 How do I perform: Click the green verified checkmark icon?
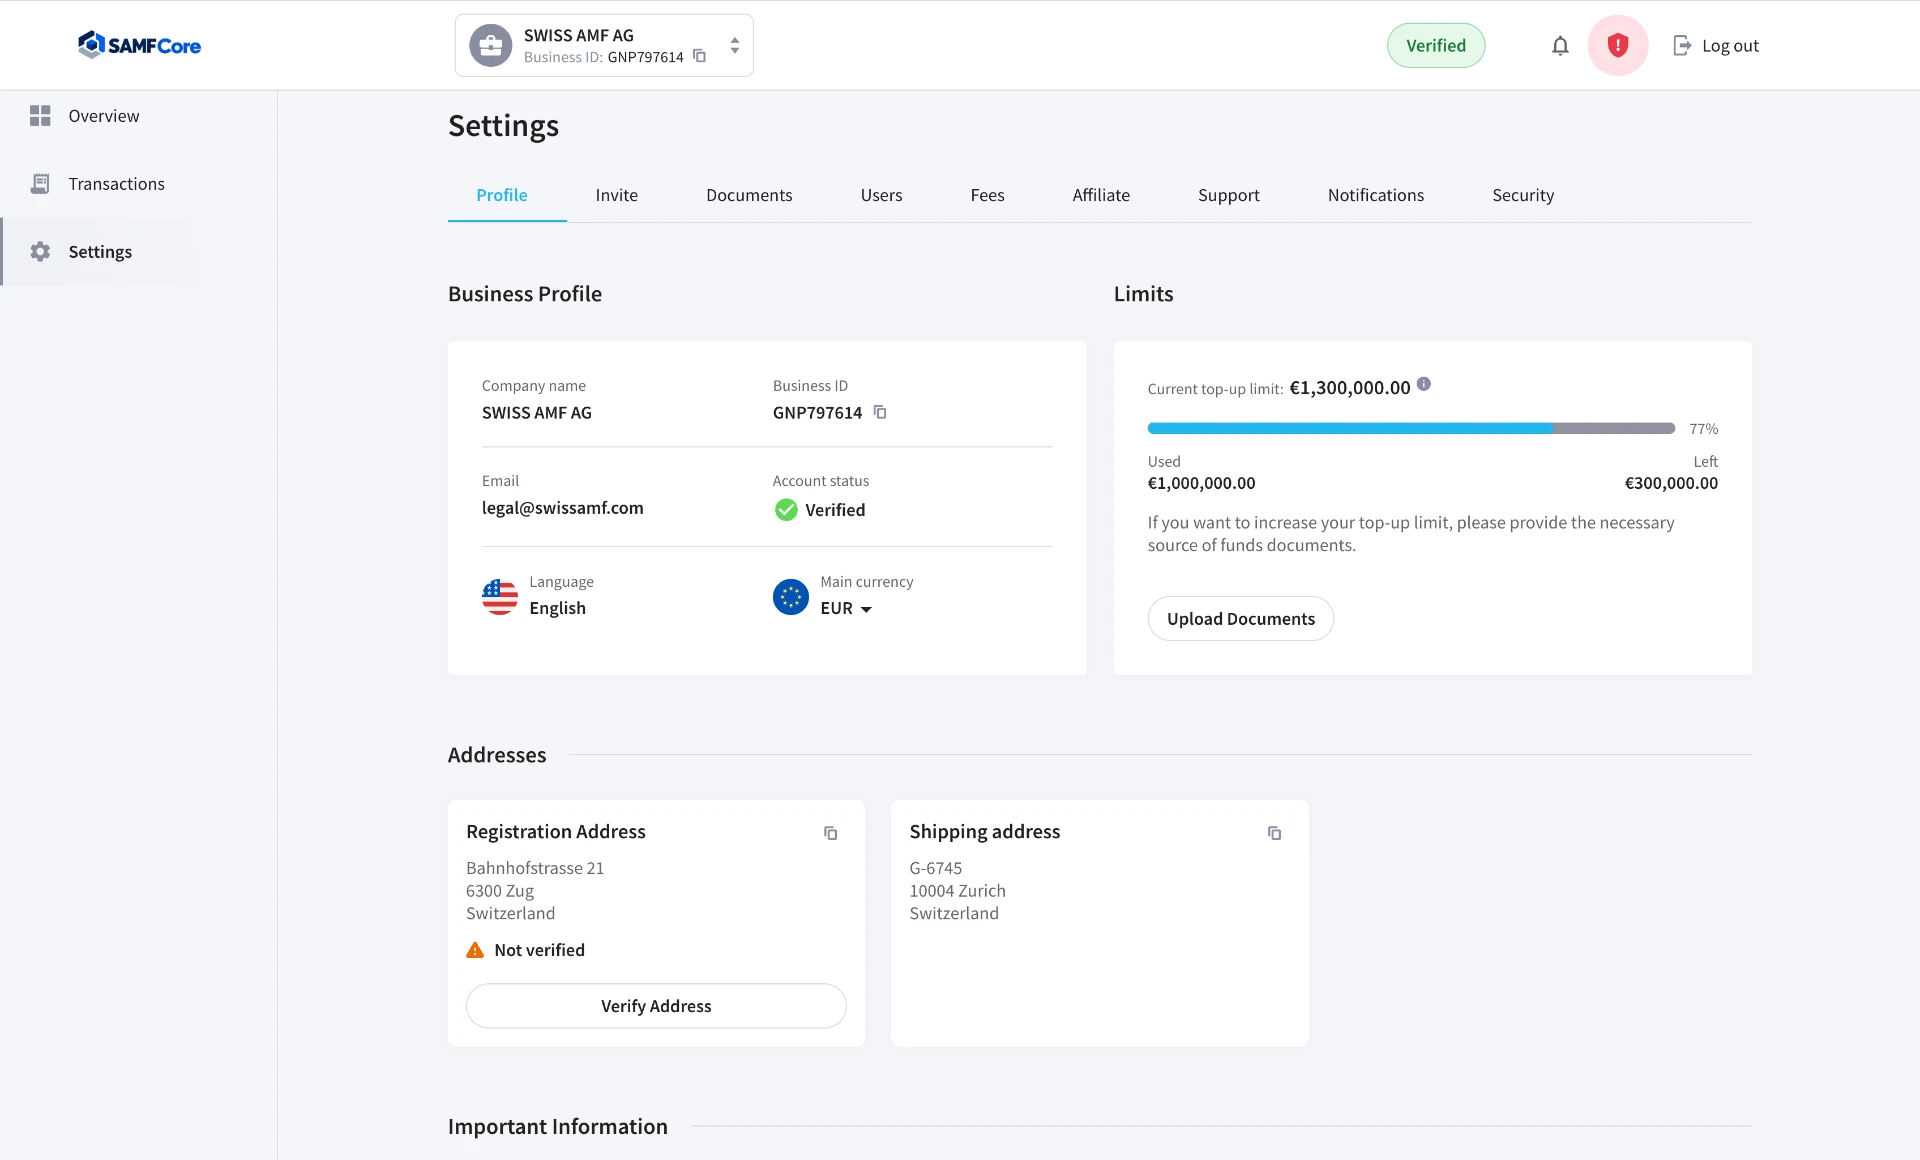click(786, 510)
